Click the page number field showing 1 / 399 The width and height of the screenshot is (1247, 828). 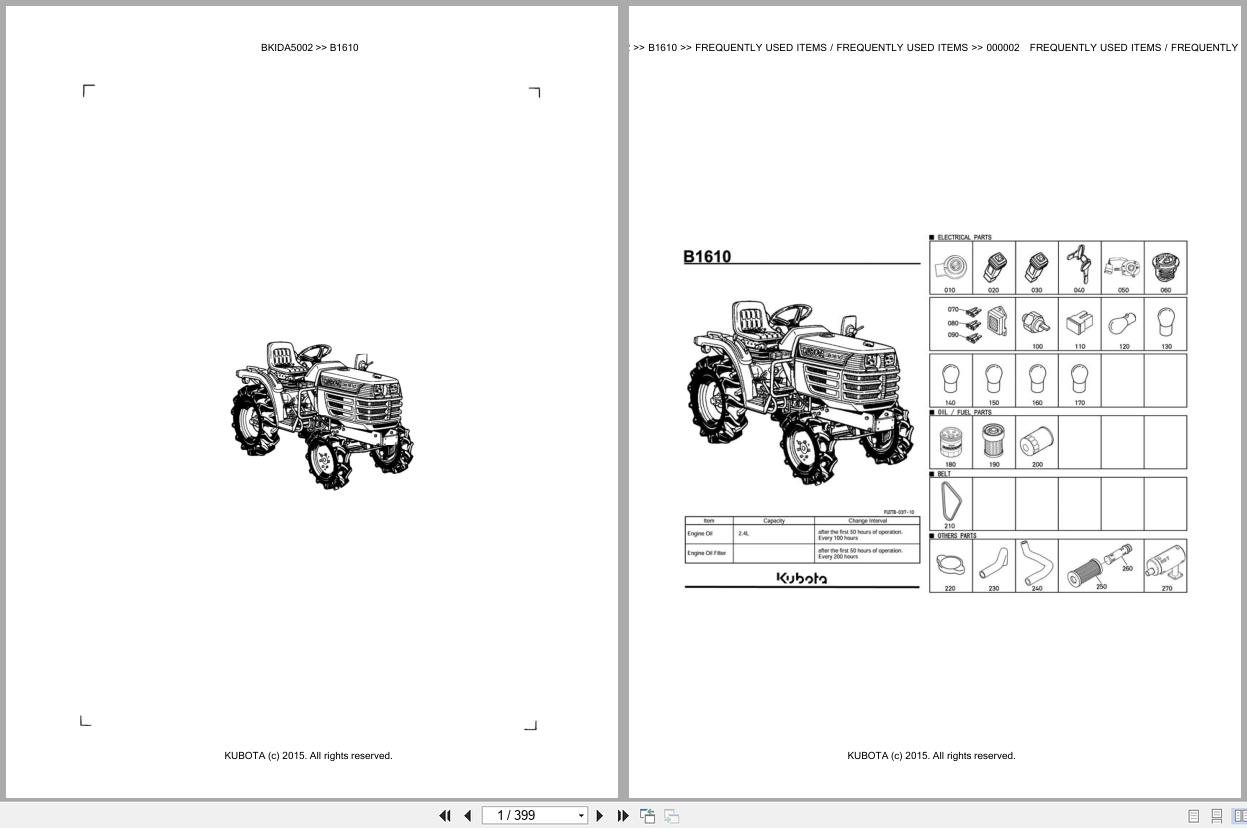click(x=529, y=816)
